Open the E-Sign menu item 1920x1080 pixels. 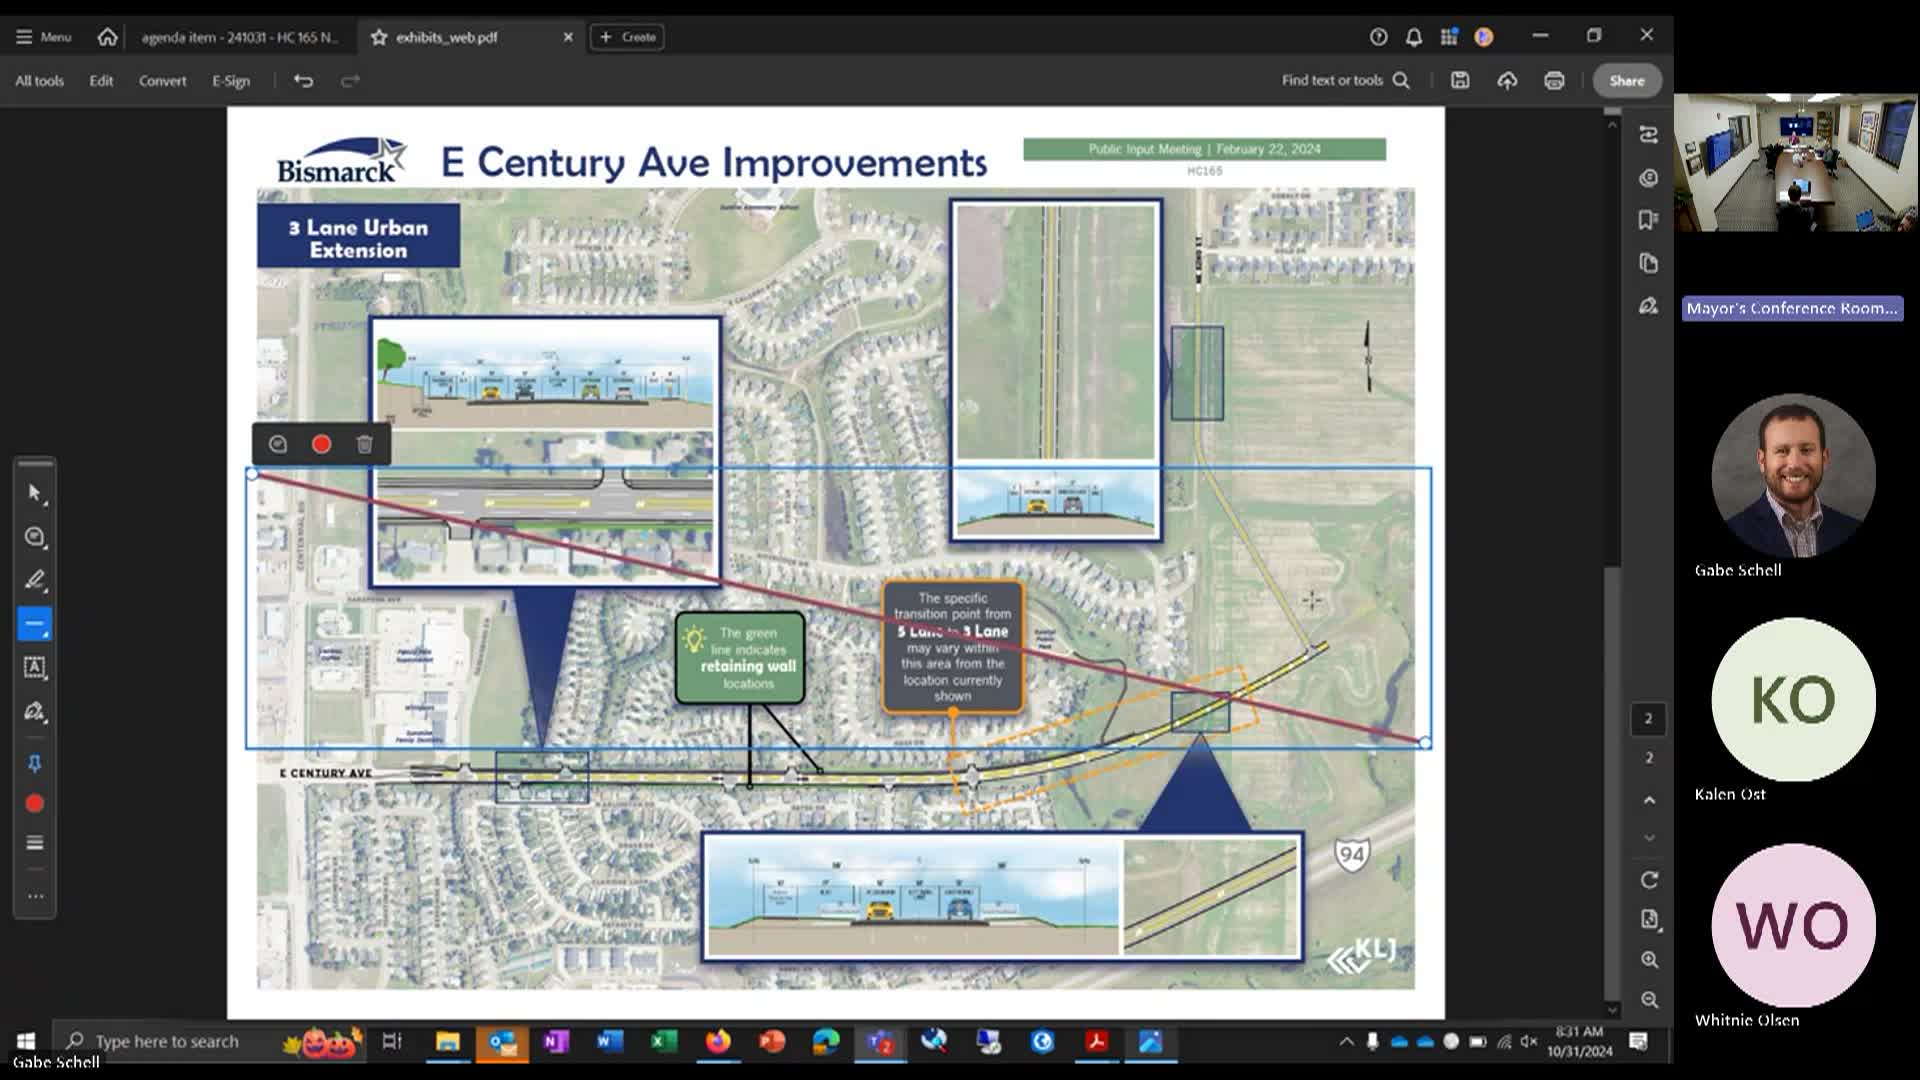click(231, 81)
